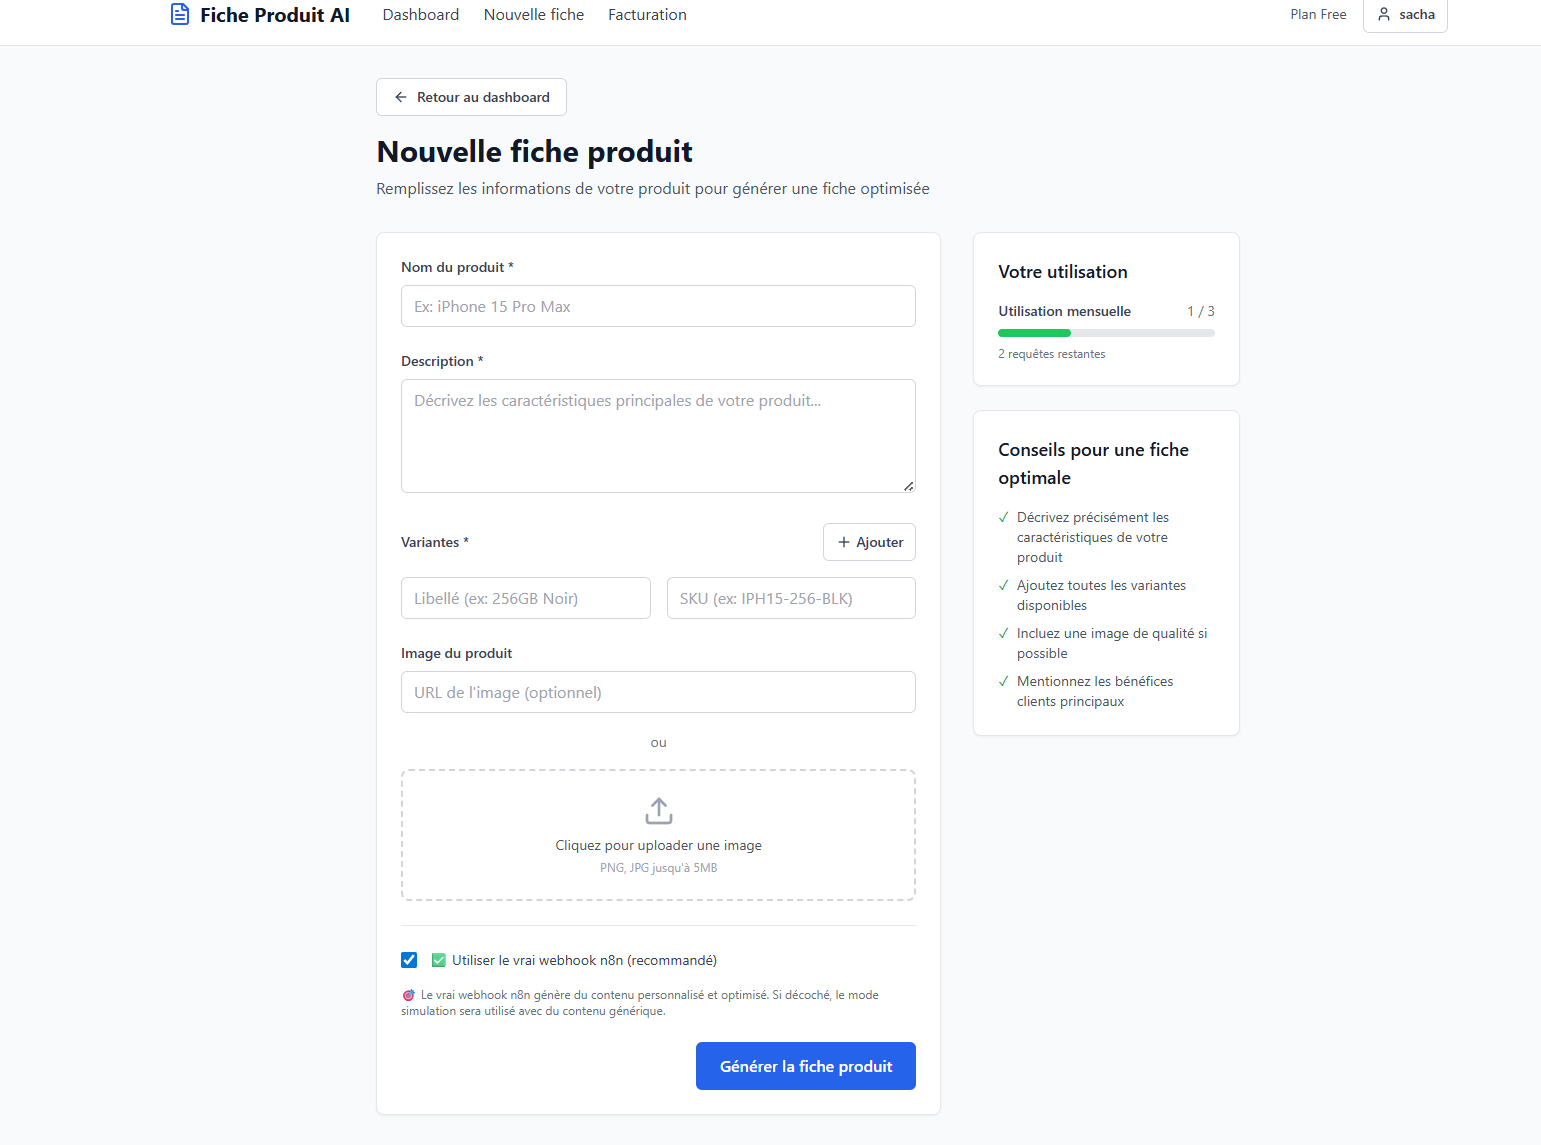1541x1145 pixels.
Task: Focus the Nom du produit input field
Action: click(x=658, y=306)
